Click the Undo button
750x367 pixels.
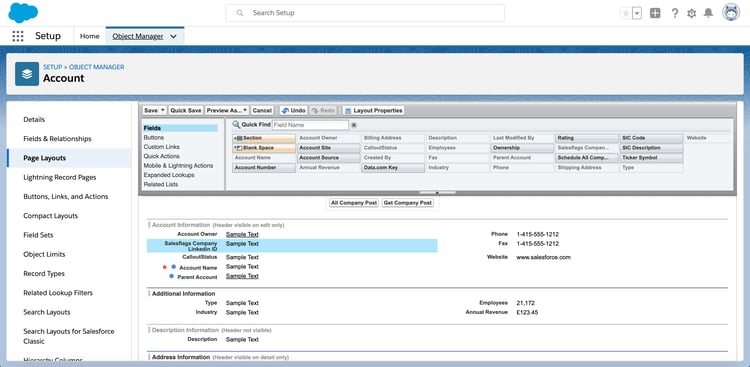coord(293,111)
